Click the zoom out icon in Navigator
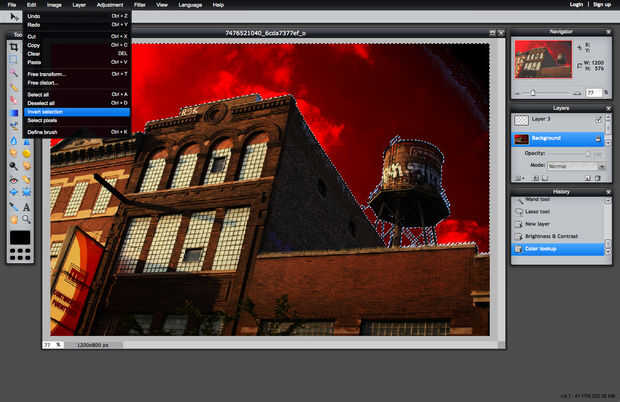This screenshot has height=402, width=620. 518,93
